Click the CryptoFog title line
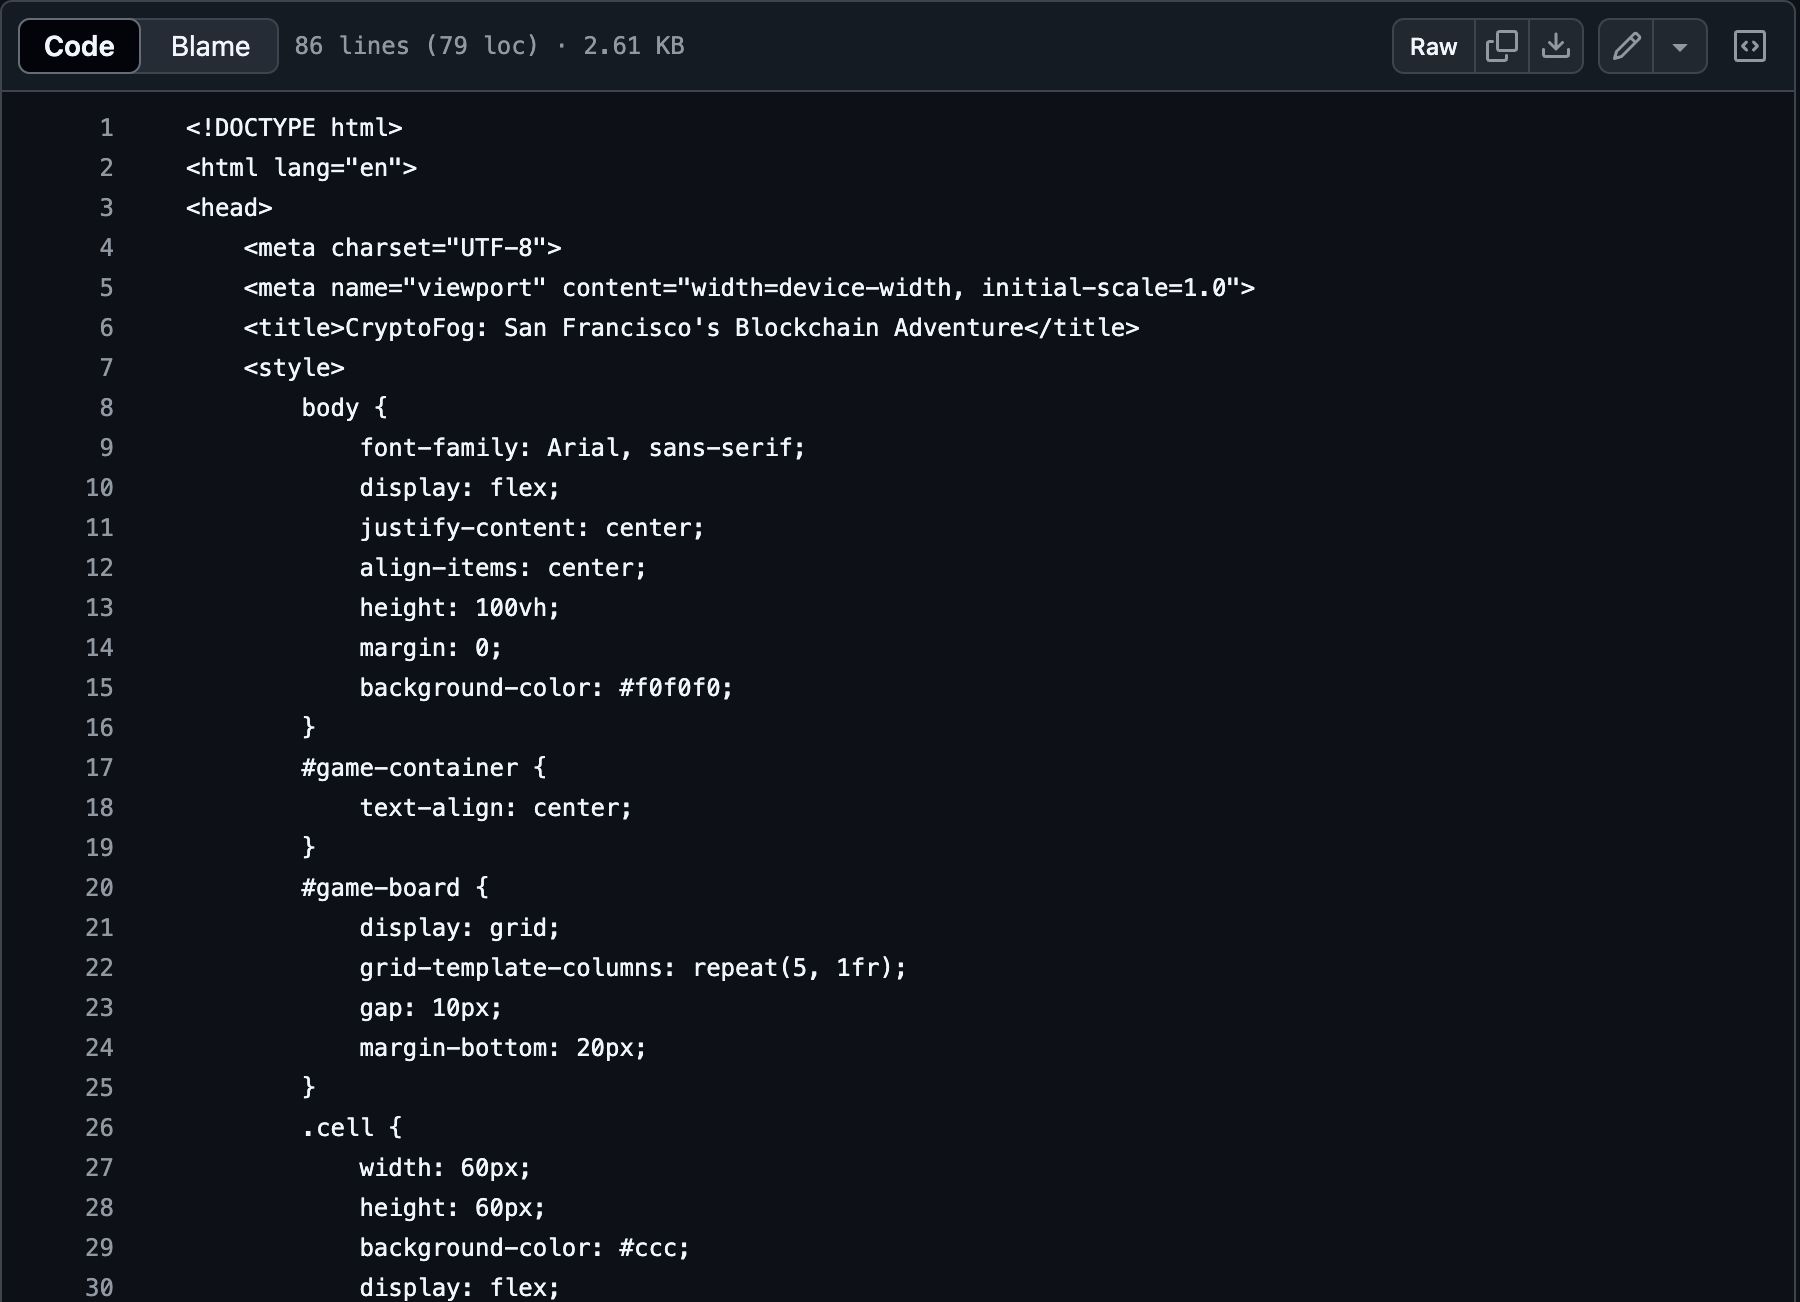1800x1302 pixels. pyautogui.click(x=691, y=328)
